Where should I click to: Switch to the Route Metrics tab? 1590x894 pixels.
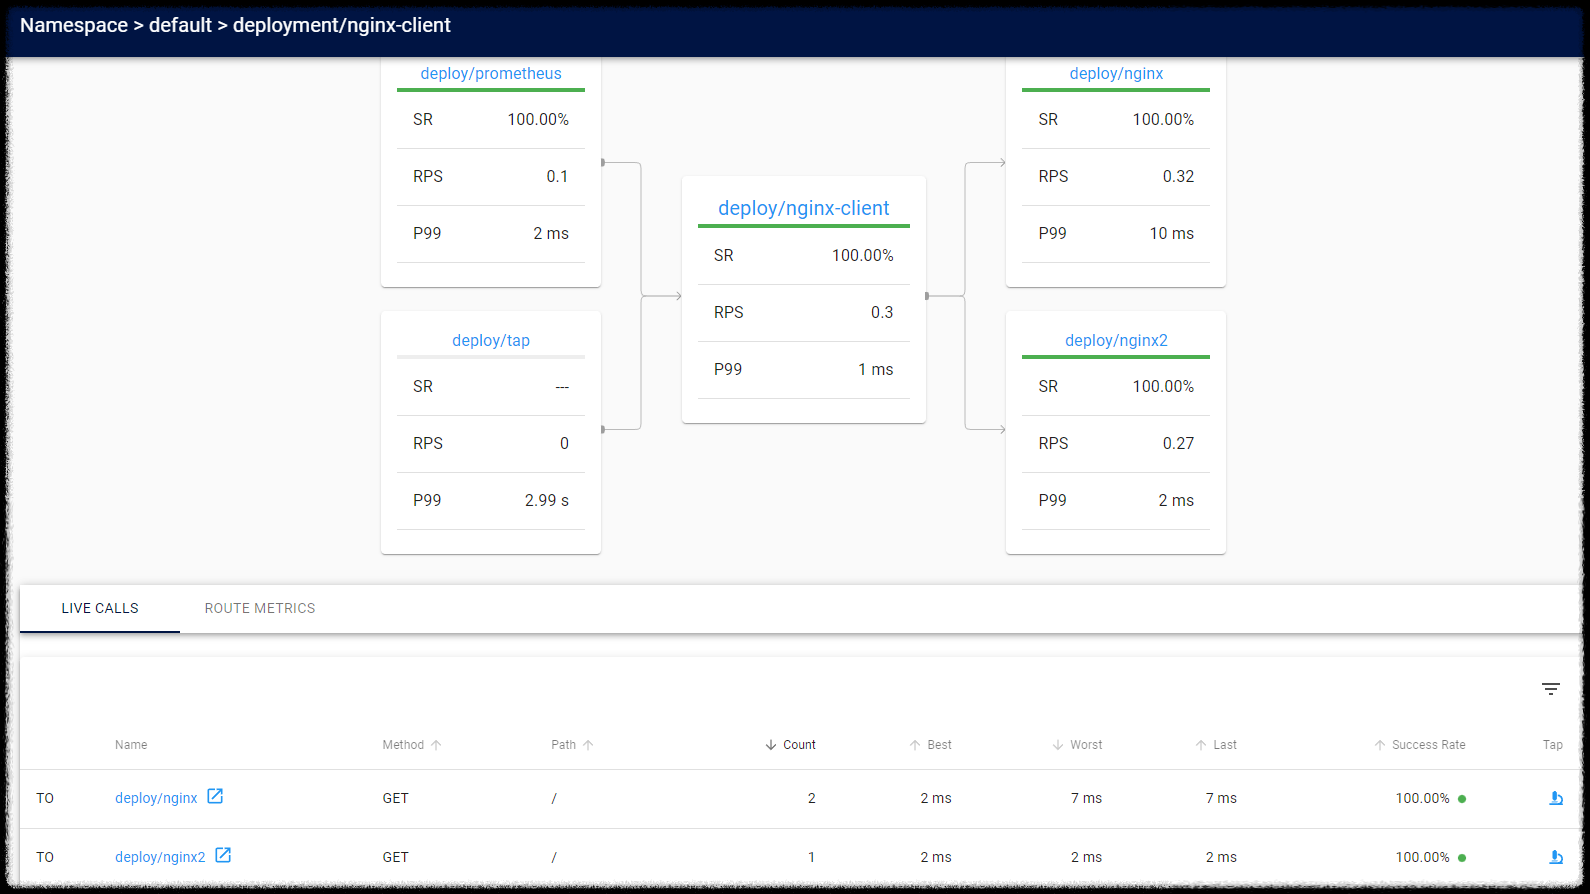point(260,608)
